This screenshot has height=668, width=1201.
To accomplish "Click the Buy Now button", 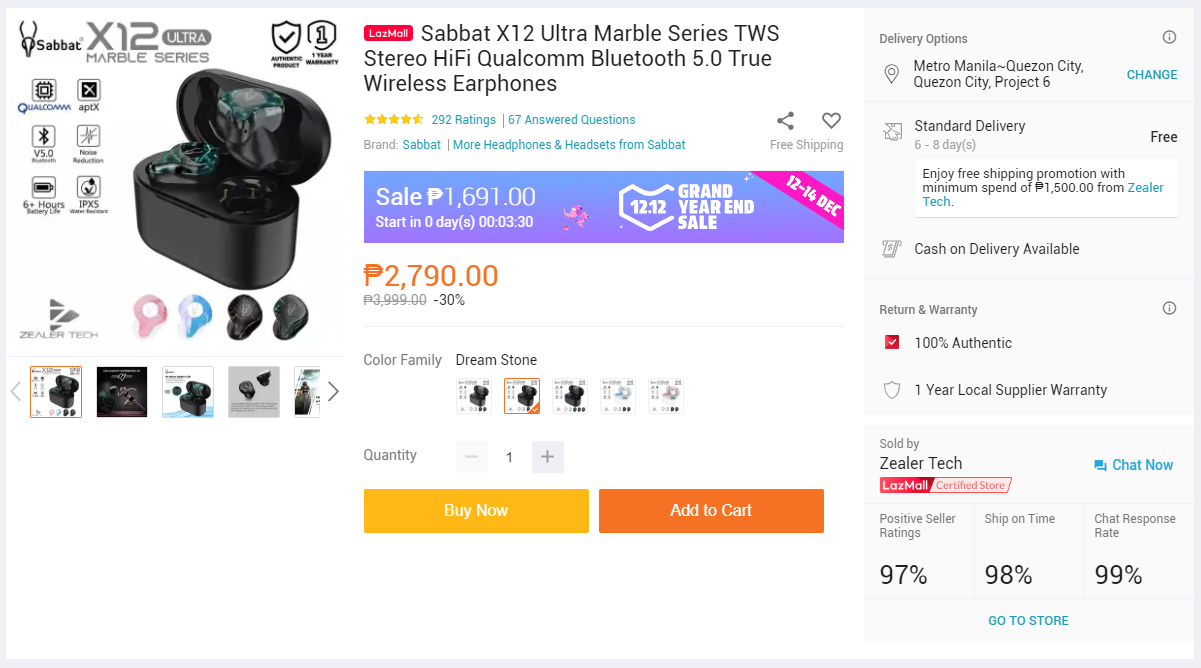I will [x=476, y=511].
